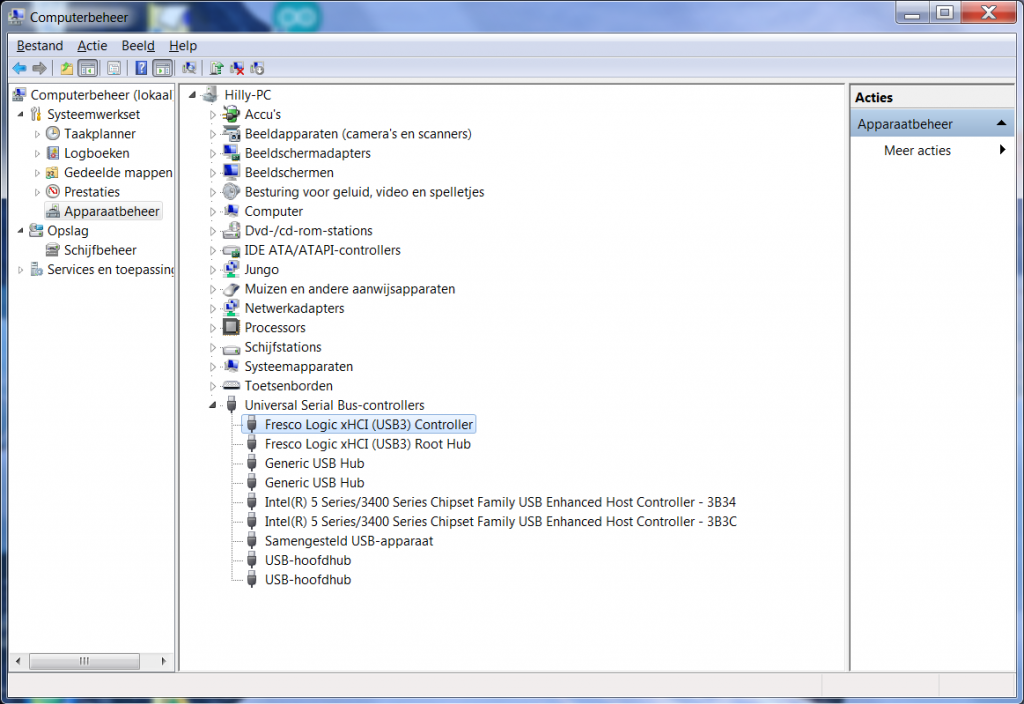Screen dimensions: 1024x704
Task: Open the Actie menu
Action: pyautogui.click(x=92, y=46)
